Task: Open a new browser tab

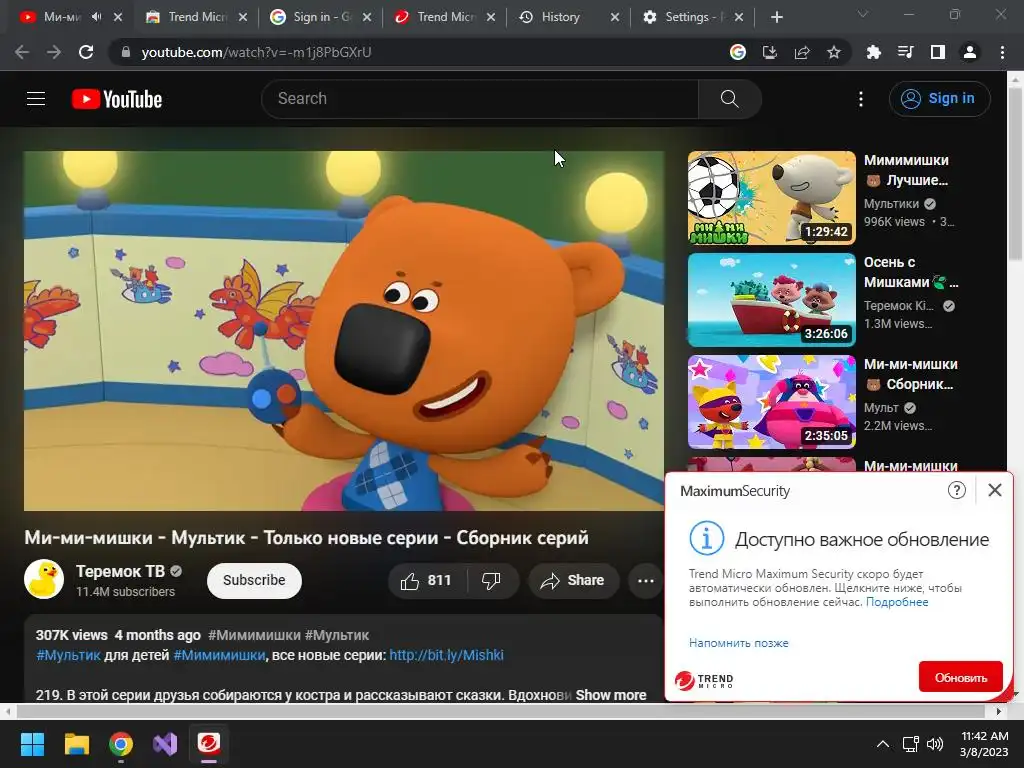Action: coord(776,17)
